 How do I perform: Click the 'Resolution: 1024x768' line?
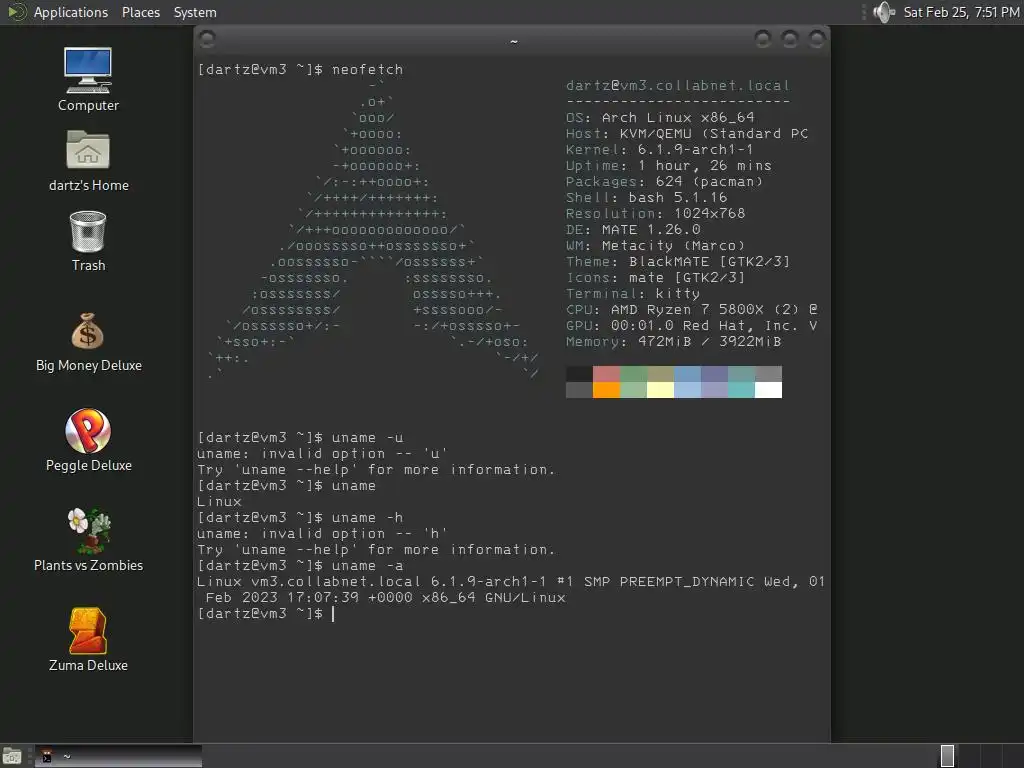655,213
